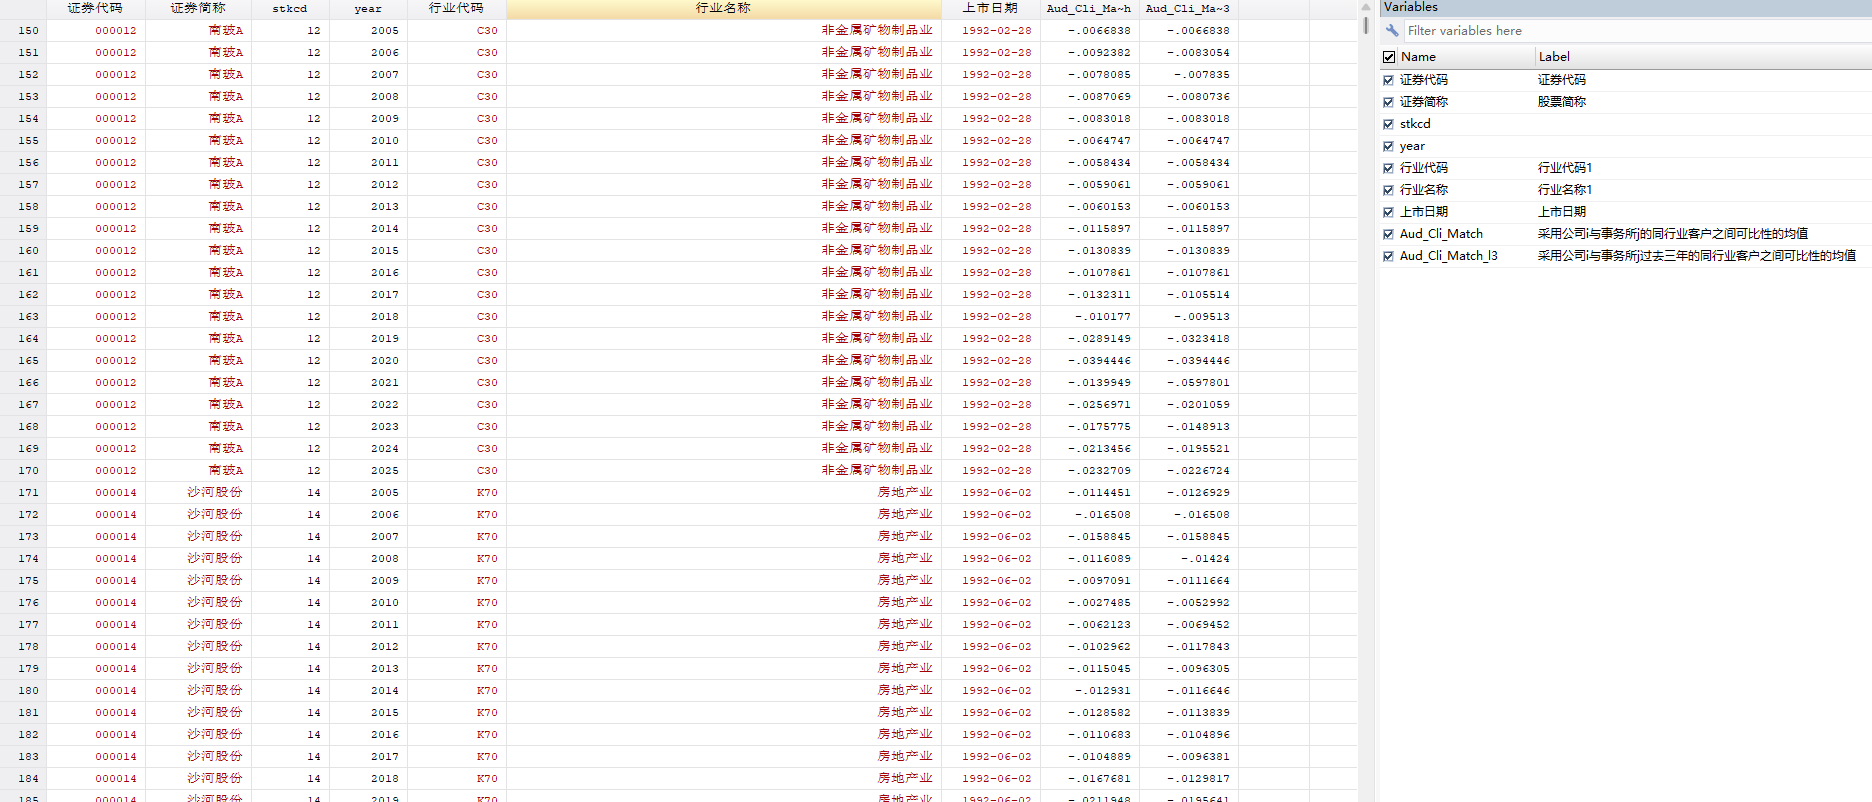
Task: Click the Variables panel title bar
Action: point(1625,7)
